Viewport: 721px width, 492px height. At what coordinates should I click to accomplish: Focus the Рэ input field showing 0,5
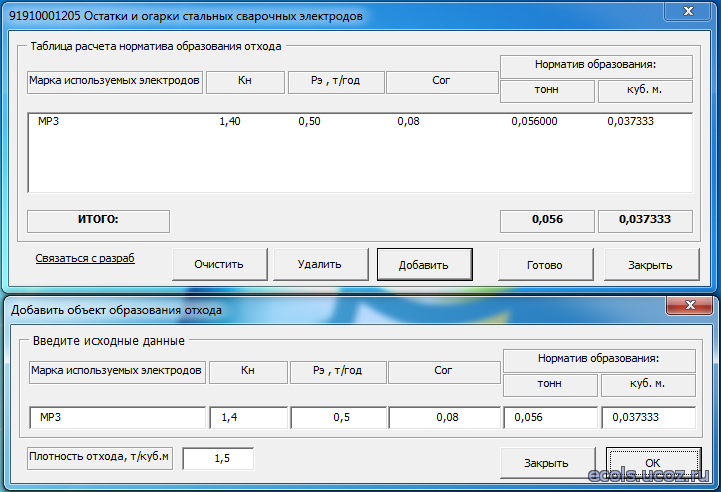pyautogui.click(x=338, y=418)
